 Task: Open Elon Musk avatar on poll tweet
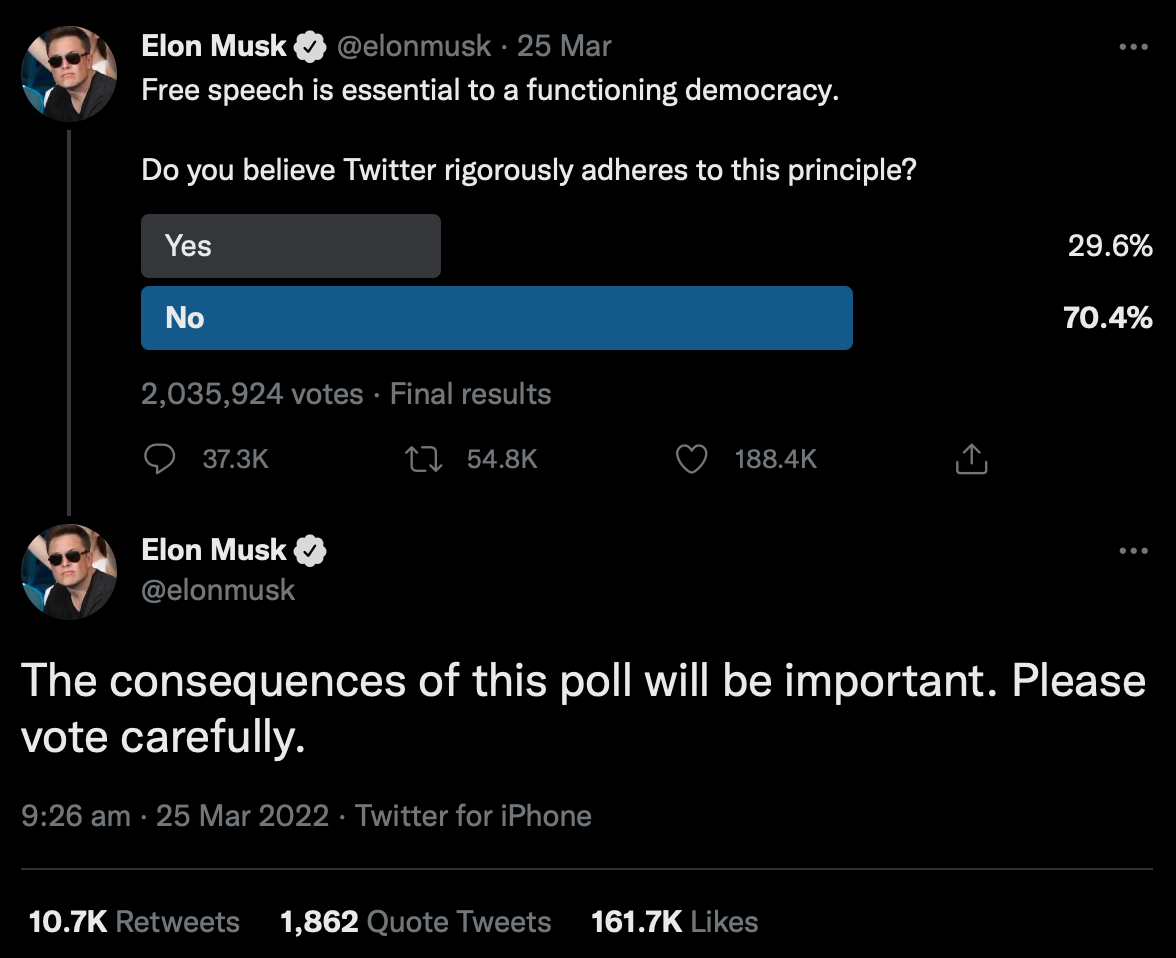pyautogui.click(x=69, y=74)
